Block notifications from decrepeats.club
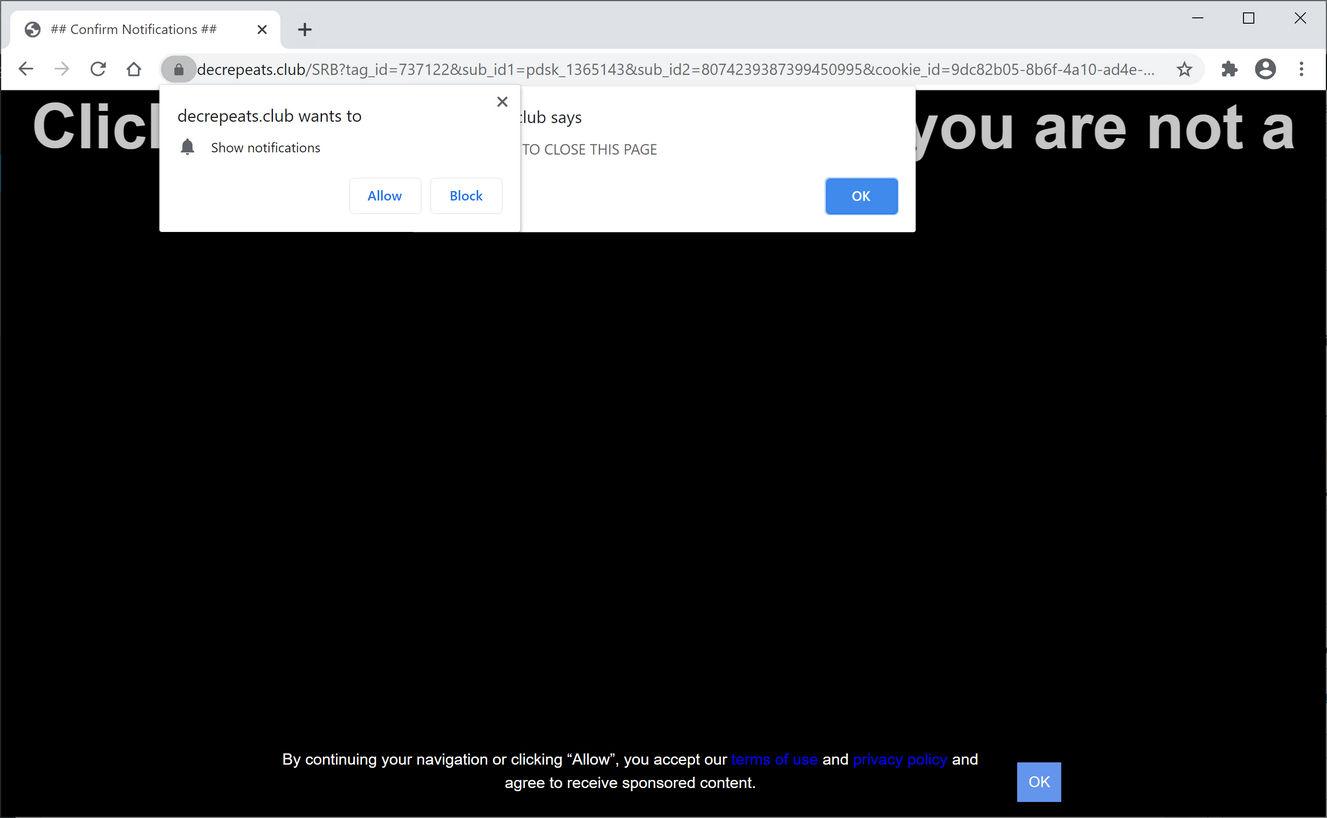1327x818 pixels. [x=465, y=195]
